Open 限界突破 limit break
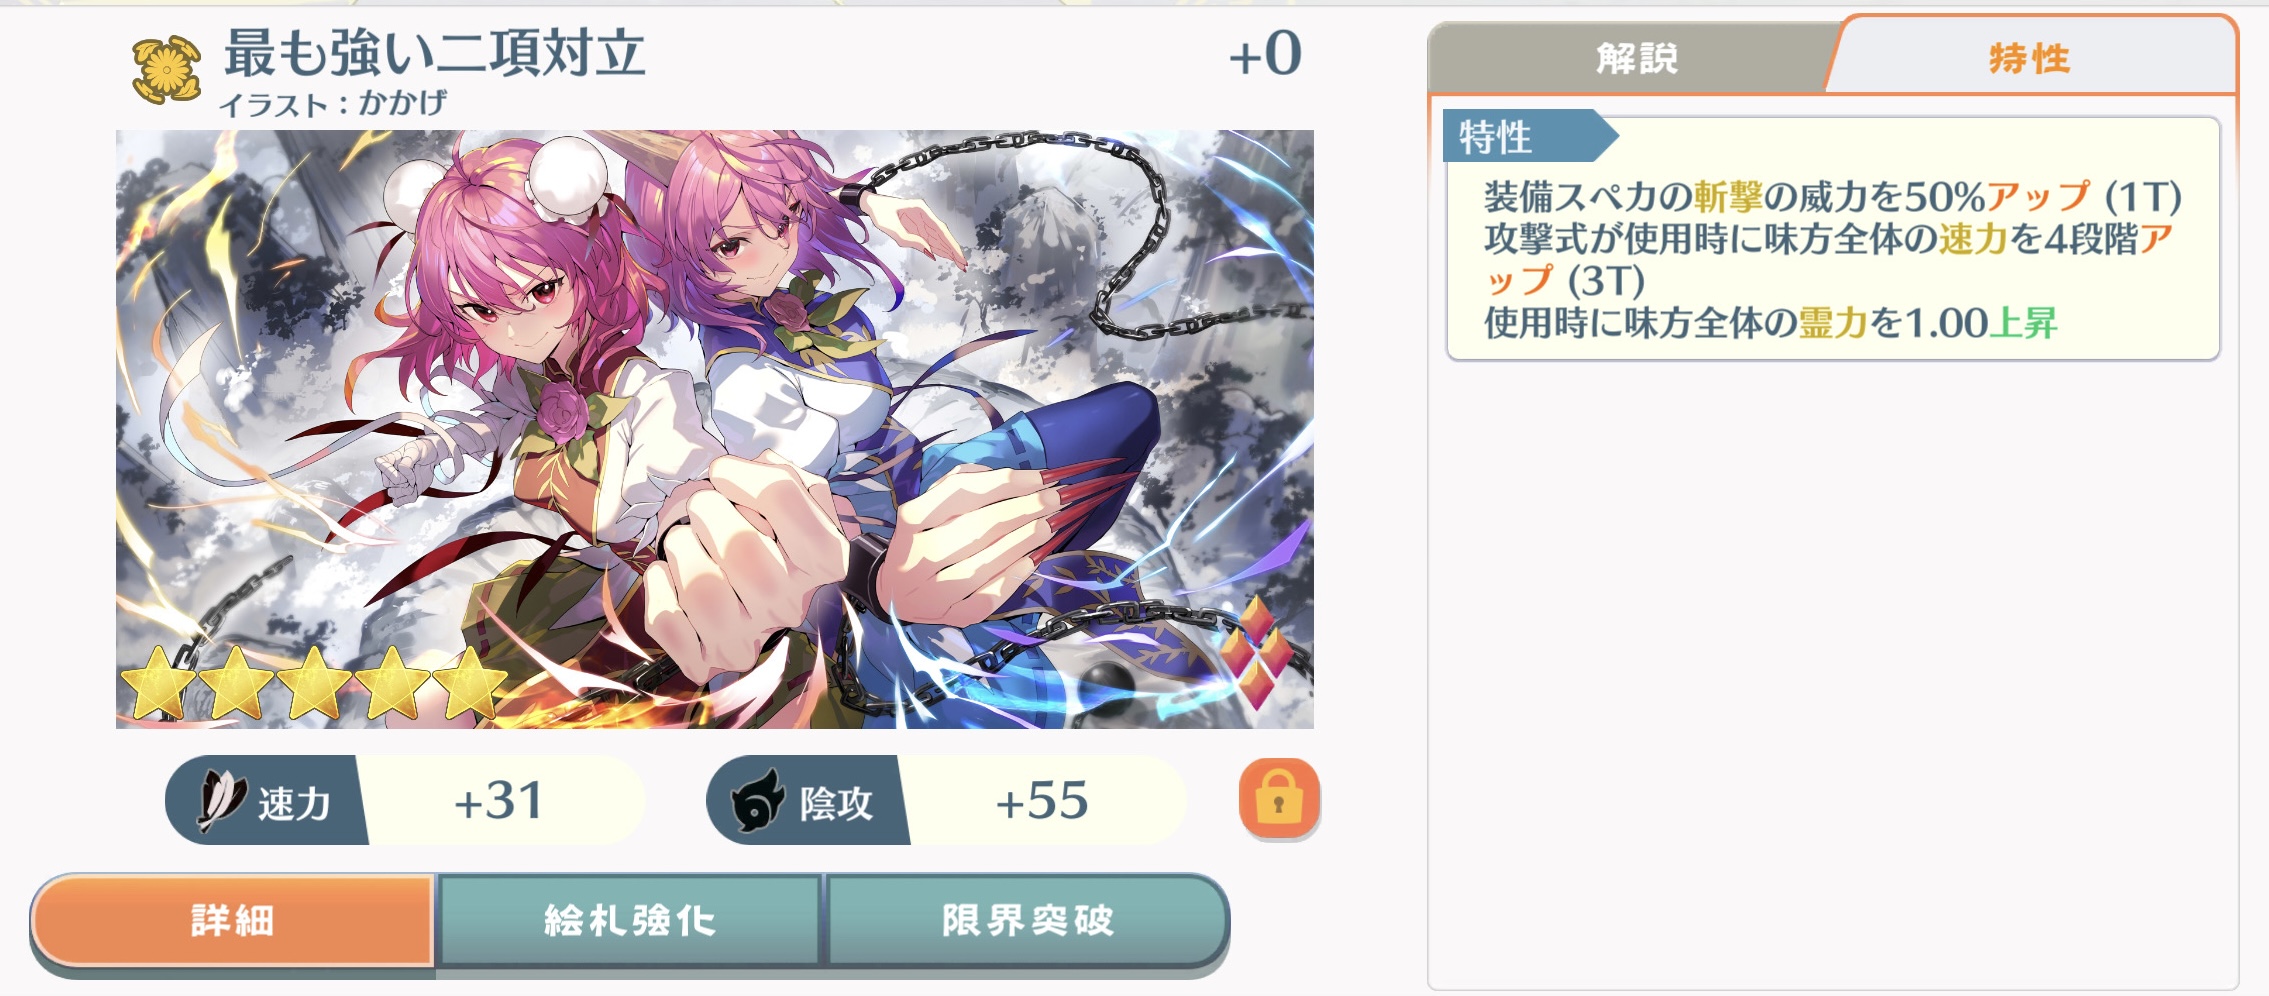Viewport: 2269px width, 996px height. click(x=1027, y=920)
